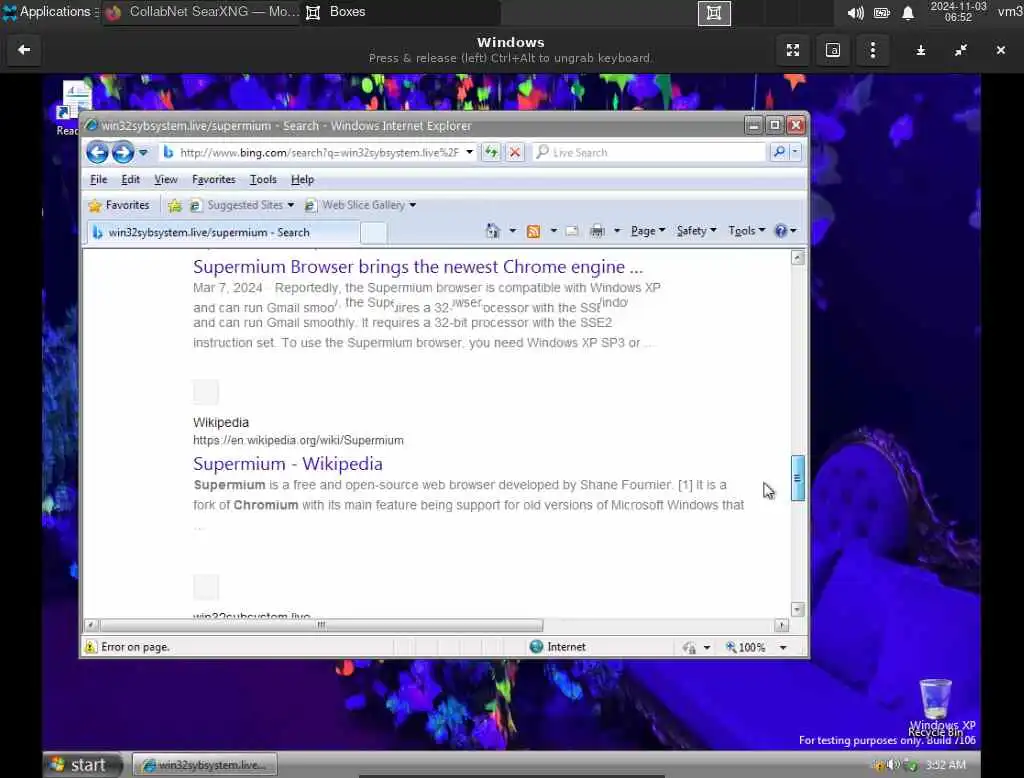The image size is (1024, 778).
Task: Open the Recycle Bin desktop icon
Action: pos(935,707)
